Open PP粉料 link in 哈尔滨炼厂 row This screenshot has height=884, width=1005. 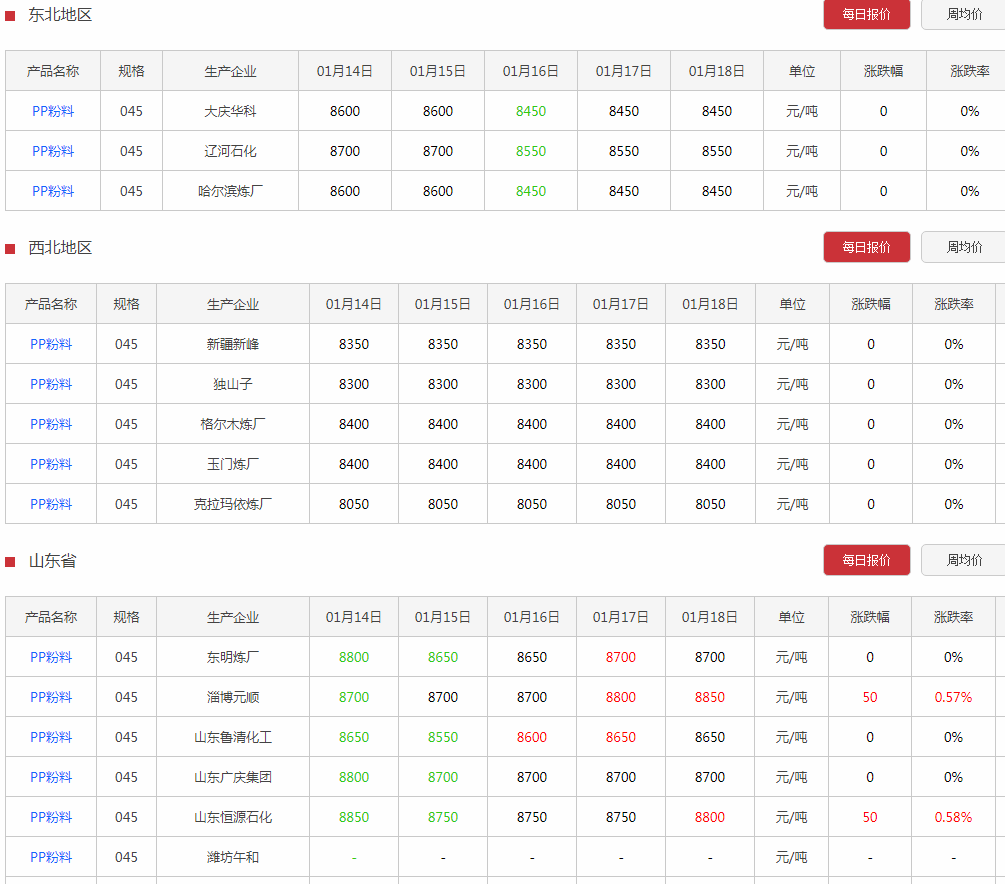point(53,191)
